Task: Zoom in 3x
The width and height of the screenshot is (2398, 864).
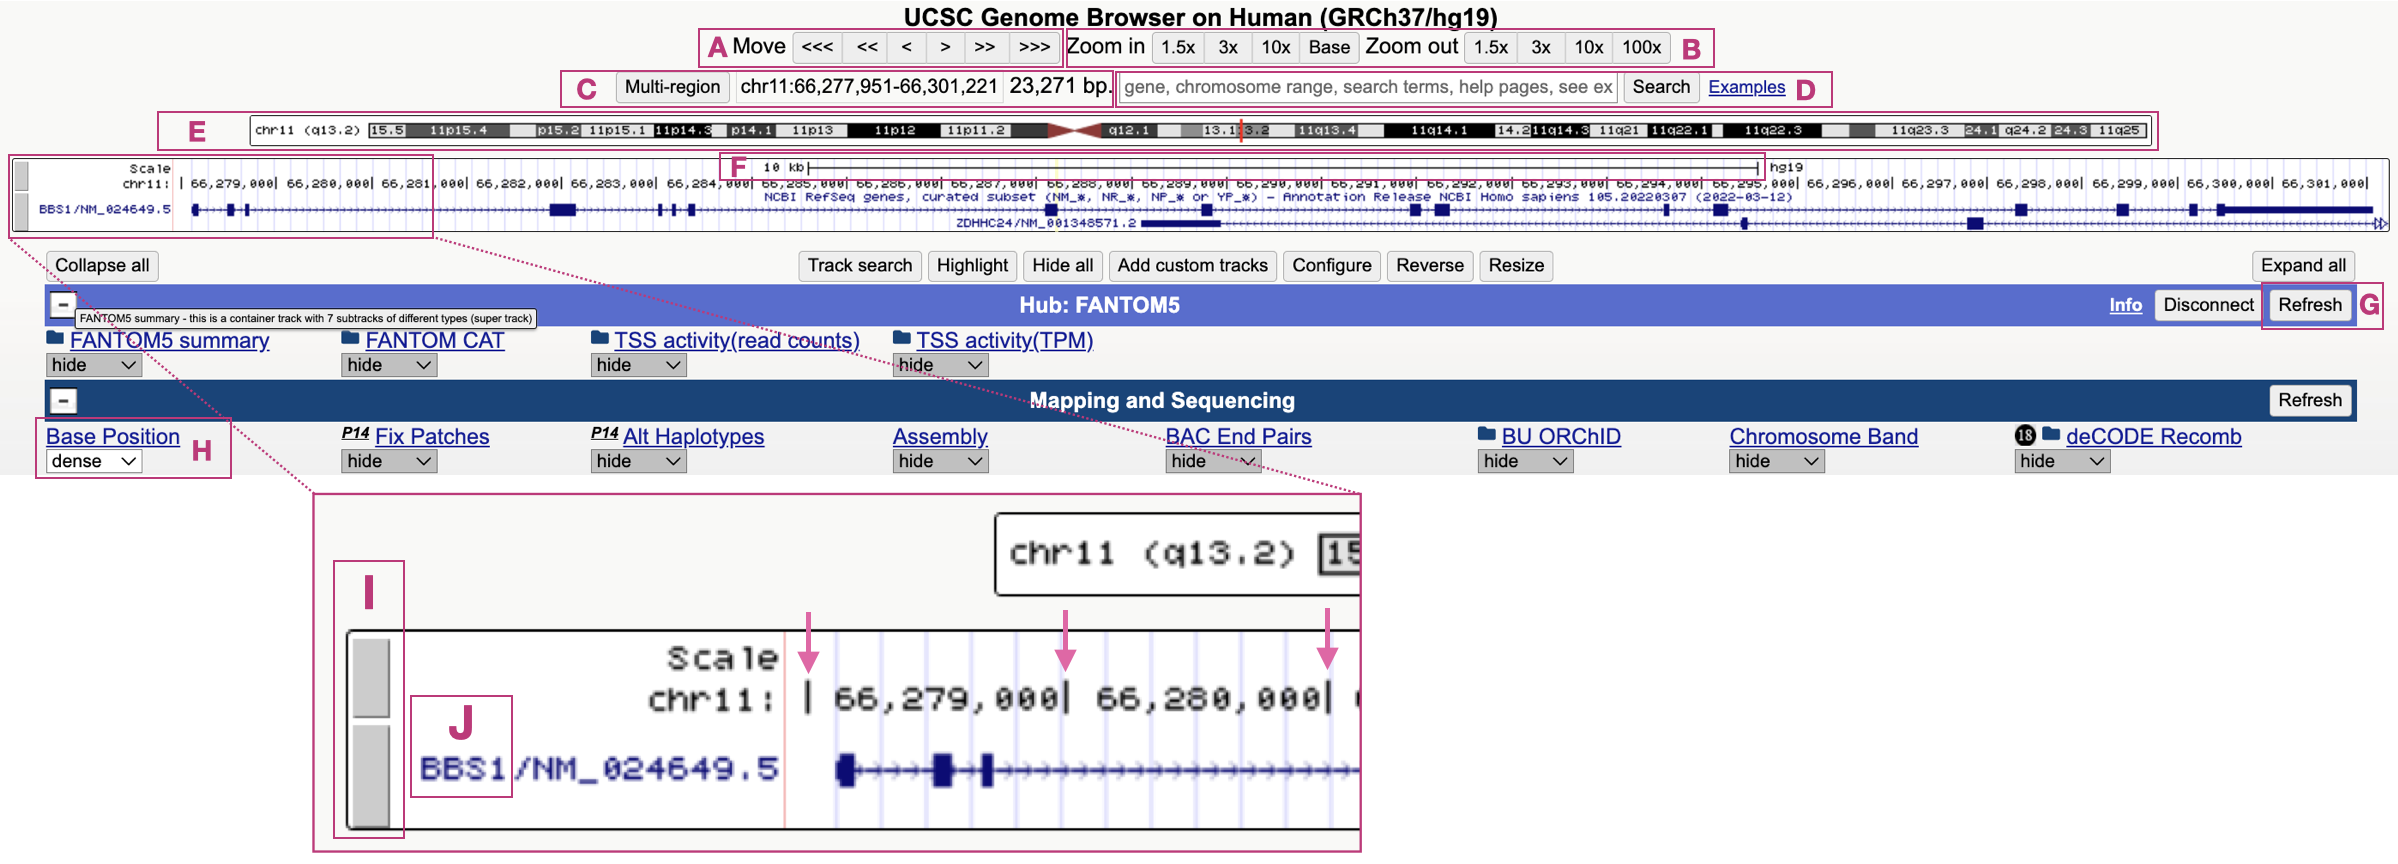Action: (x=1228, y=47)
